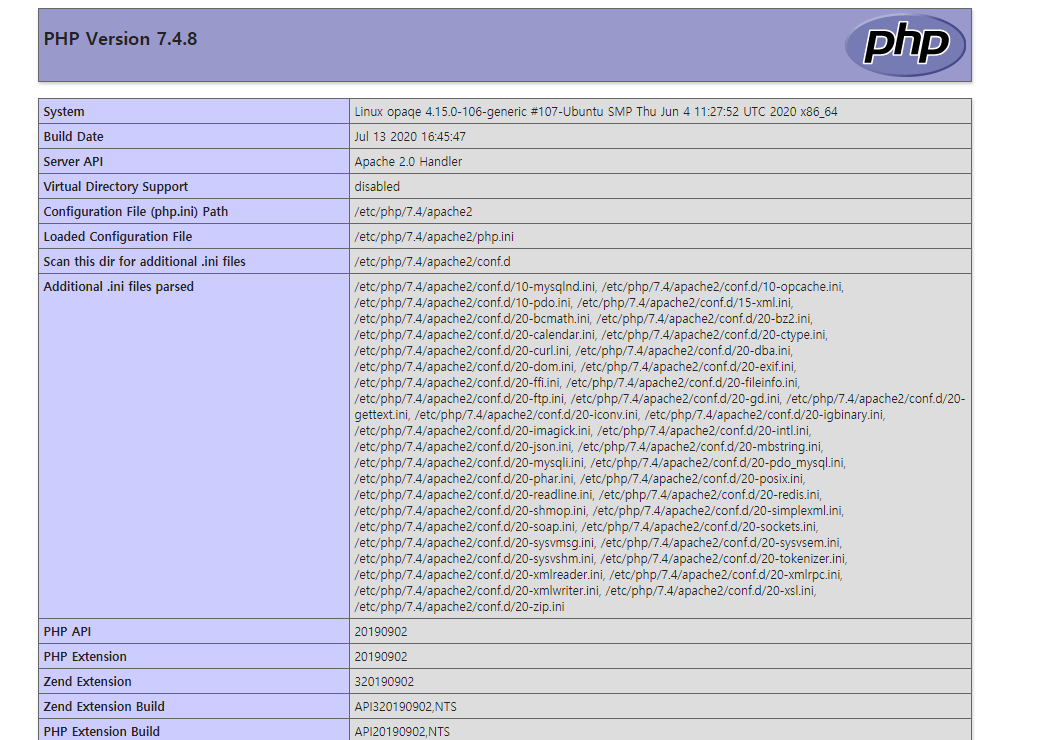The image size is (1055, 740).
Task: Click the 10-mysqlnd.ini path entry
Action: (475, 287)
